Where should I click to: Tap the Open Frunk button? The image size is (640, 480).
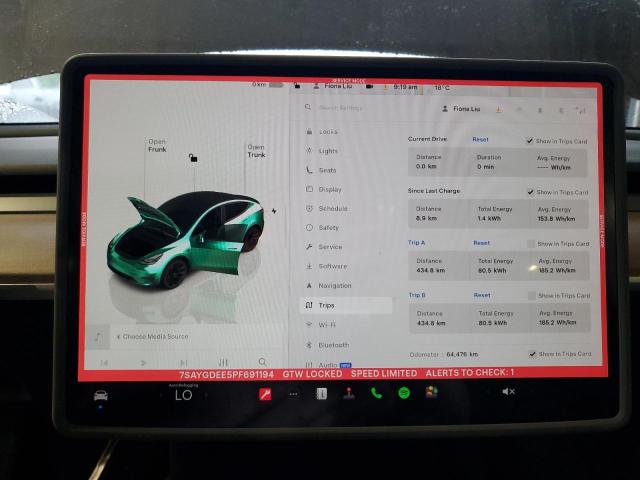(x=157, y=145)
